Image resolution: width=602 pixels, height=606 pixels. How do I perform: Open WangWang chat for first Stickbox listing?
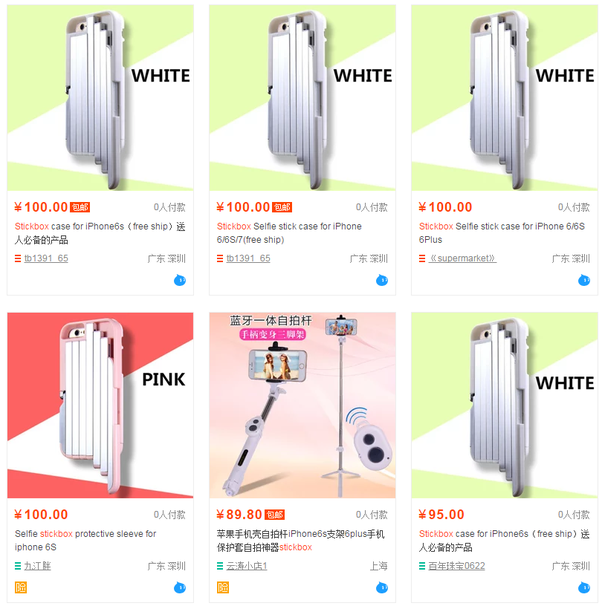point(180,280)
